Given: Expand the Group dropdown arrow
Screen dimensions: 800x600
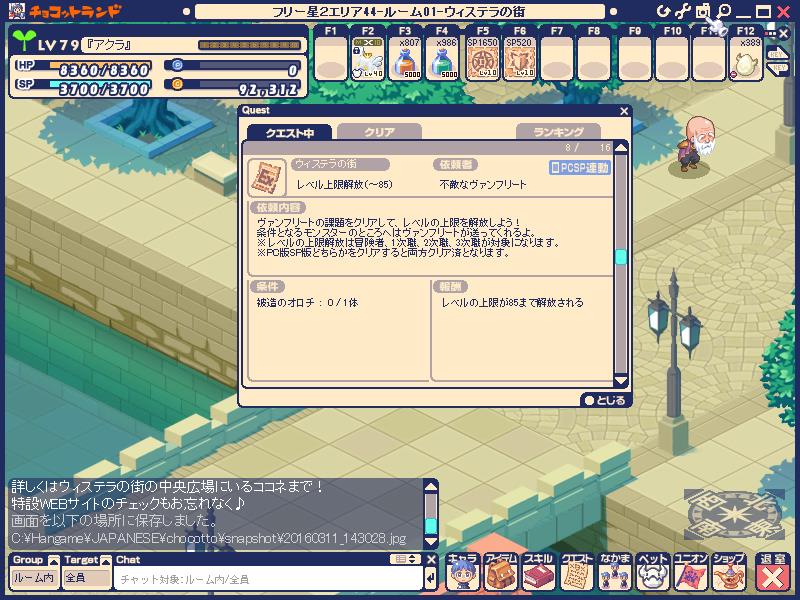Looking at the screenshot, I should click(54, 561).
